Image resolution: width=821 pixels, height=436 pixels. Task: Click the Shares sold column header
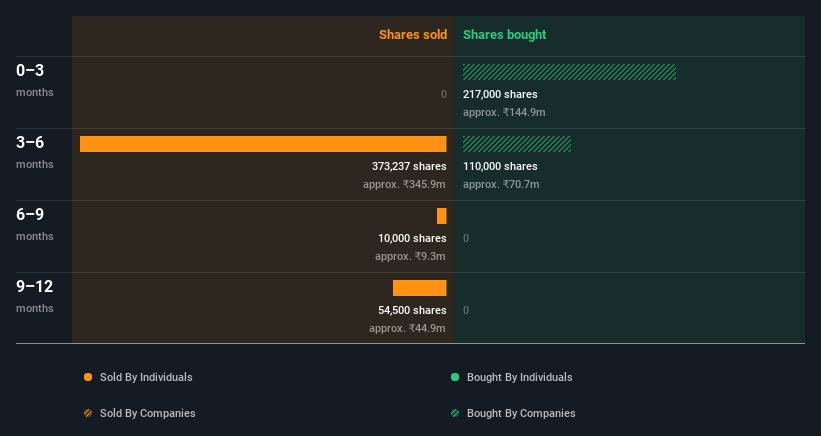coord(413,35)
